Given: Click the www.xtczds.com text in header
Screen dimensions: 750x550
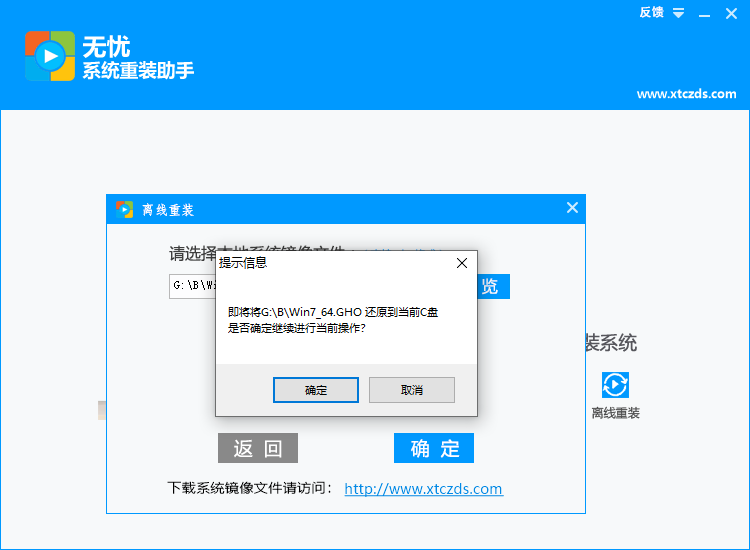Looking at the screenshot, I should (x=686, y=94).
